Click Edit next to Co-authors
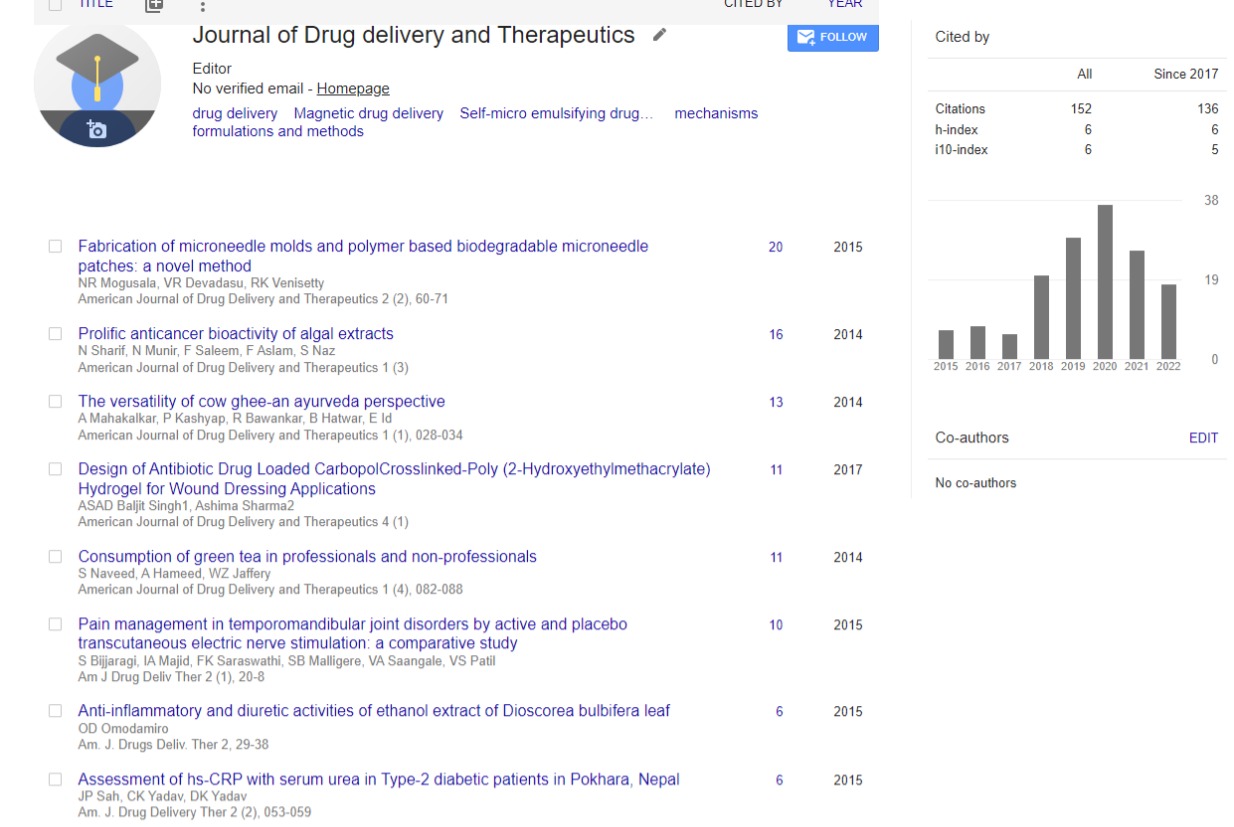 pyautogui.click(x=1203, y=438)
